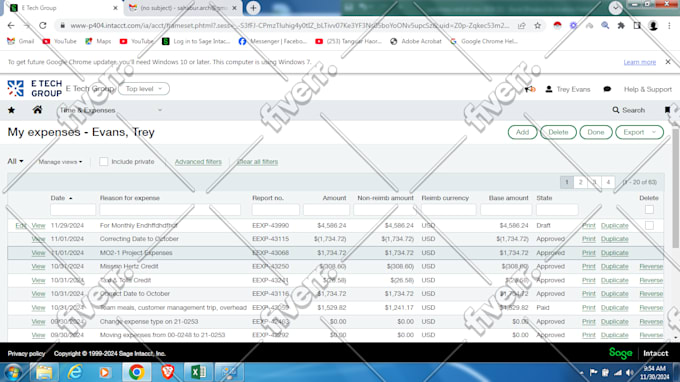Open Trey Evans user menu
680x382 pixels.
[568, 89]
